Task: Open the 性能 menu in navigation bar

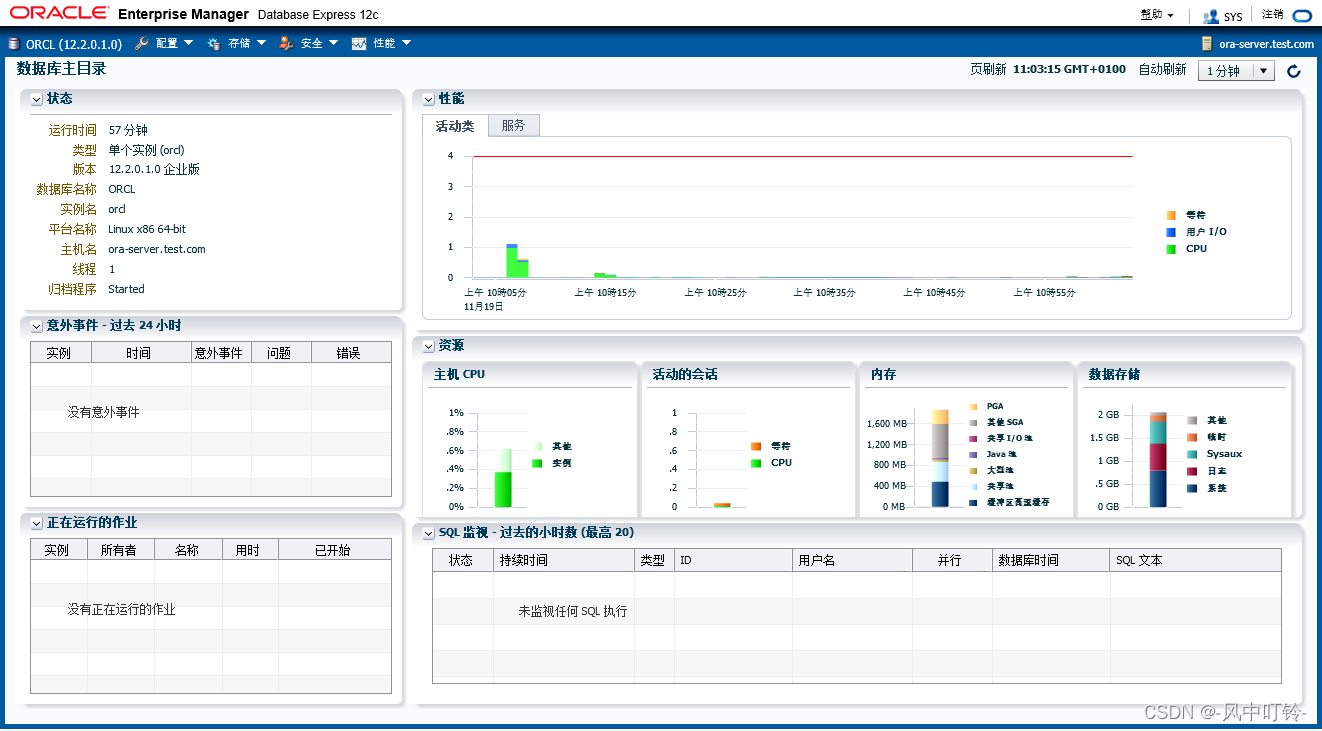Action: coord(392,44)
